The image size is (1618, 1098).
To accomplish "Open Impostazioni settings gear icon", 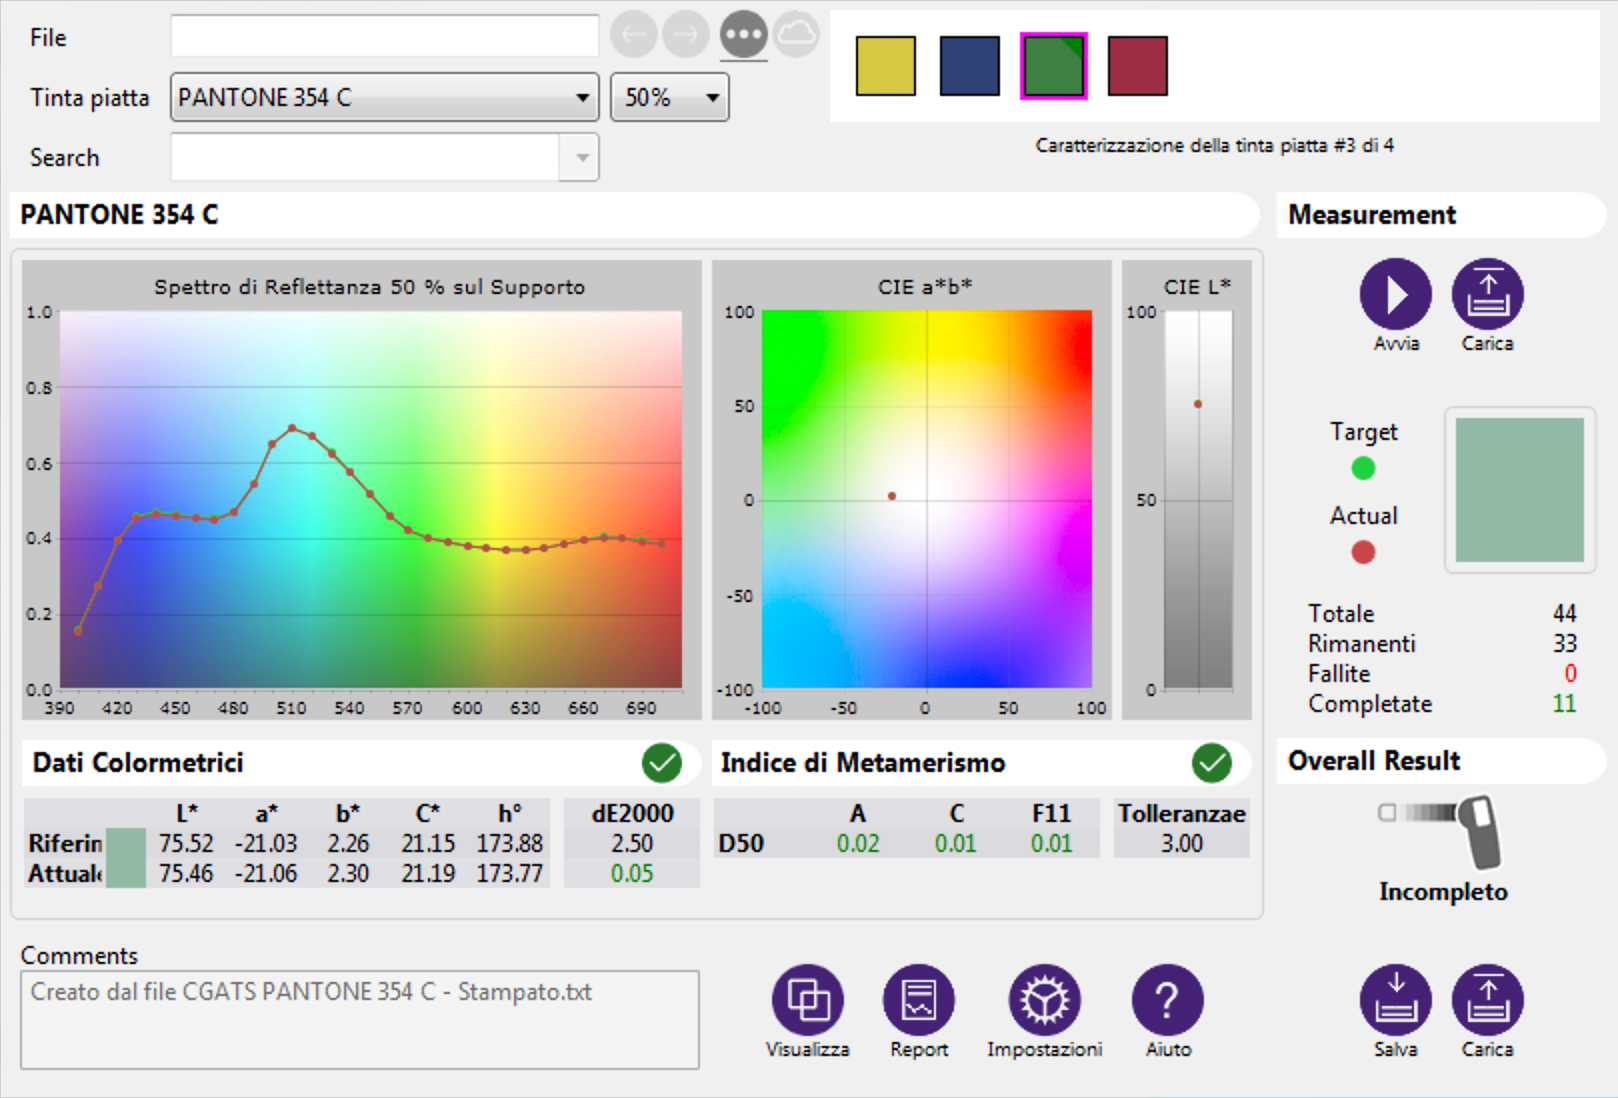I will click(x=1044, y=999).
